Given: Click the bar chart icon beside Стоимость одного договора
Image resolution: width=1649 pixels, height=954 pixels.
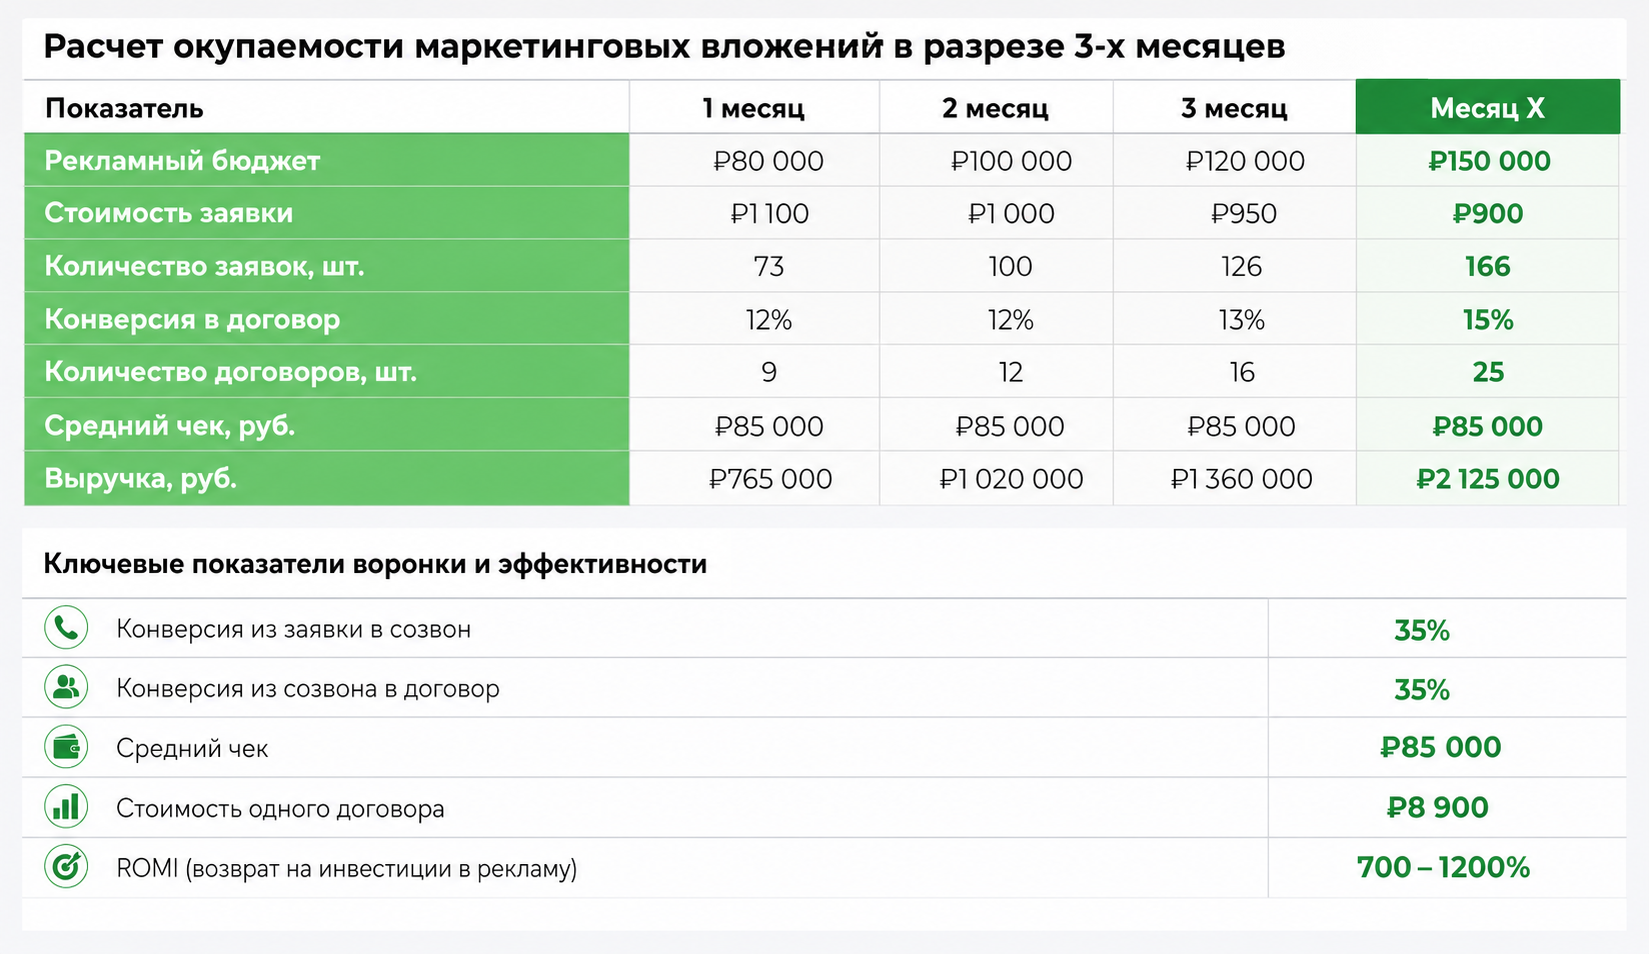Looking at the screenshot, I should pyautogui.click(x=66, y=807).
